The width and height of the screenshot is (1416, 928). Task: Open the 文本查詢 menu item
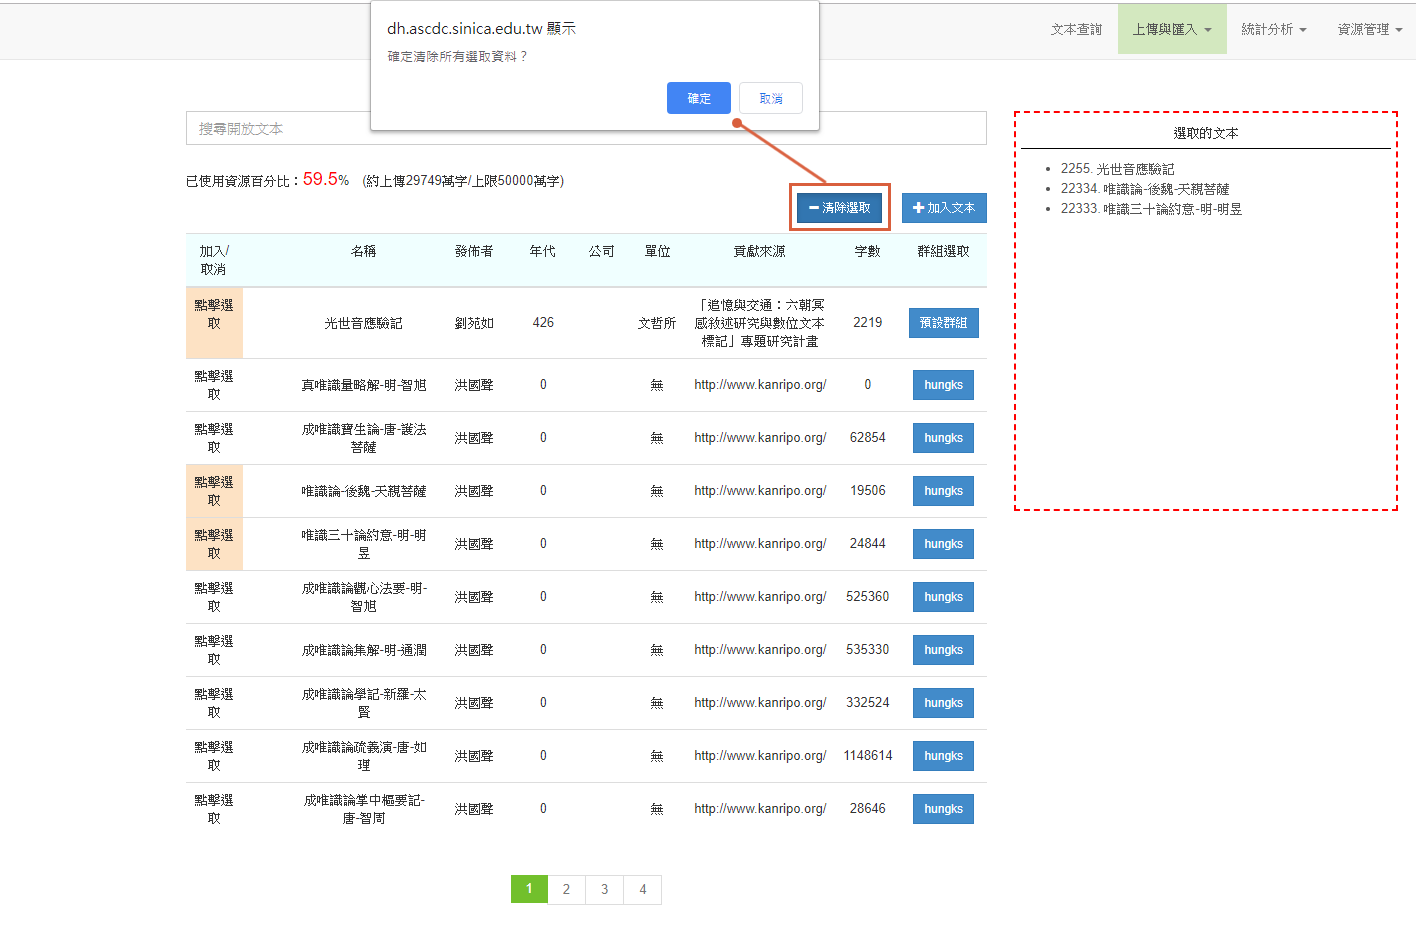pos(1076,30)
